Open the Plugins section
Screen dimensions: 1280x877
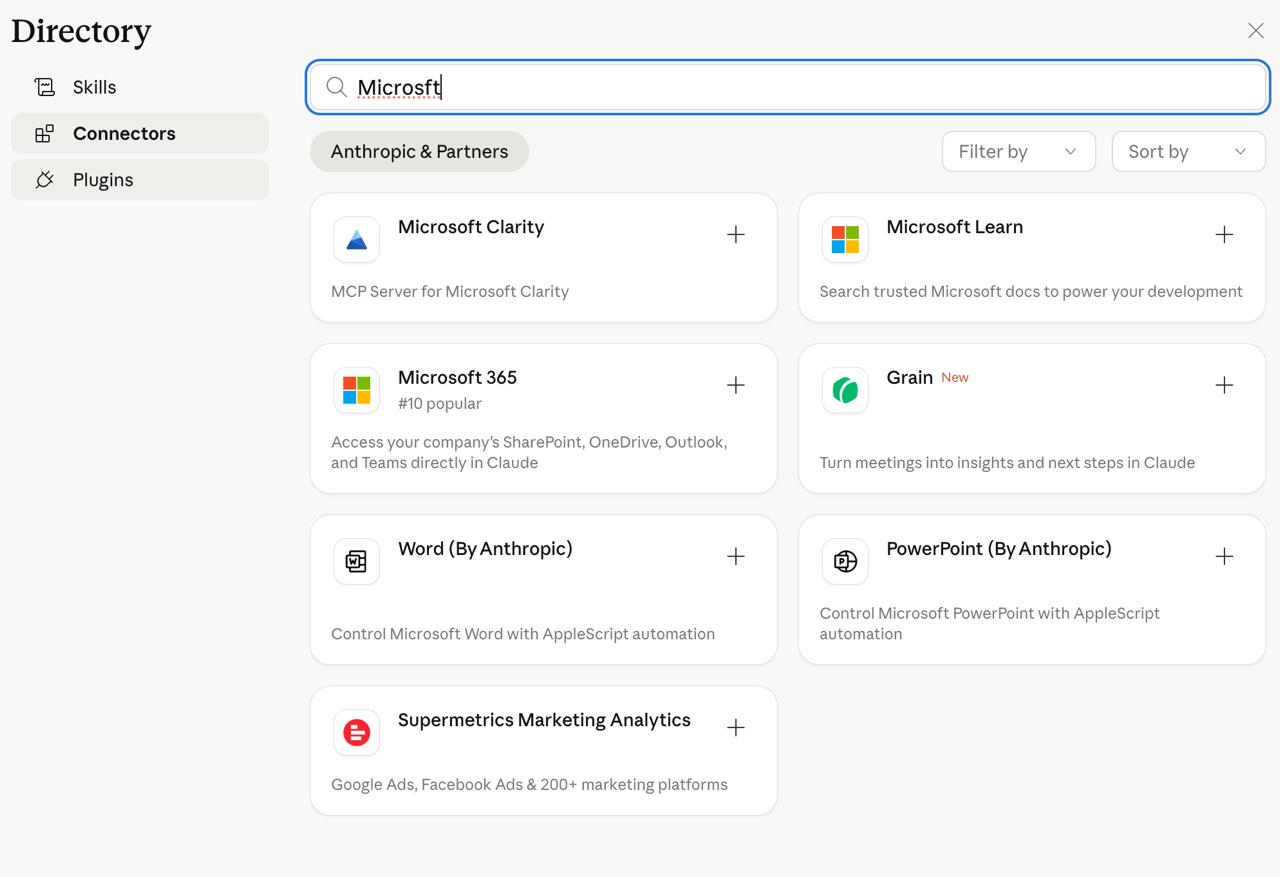click(x=140, y=180)
